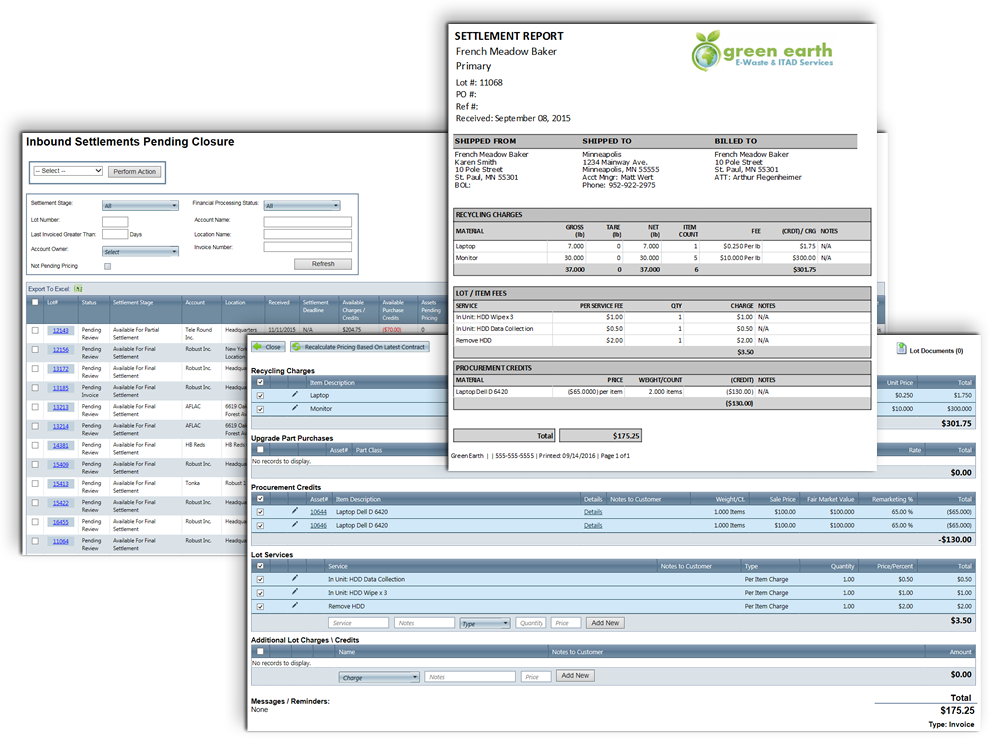Edit the Remove HDD service row
989x738 pixels.
[x=295, y=606]
